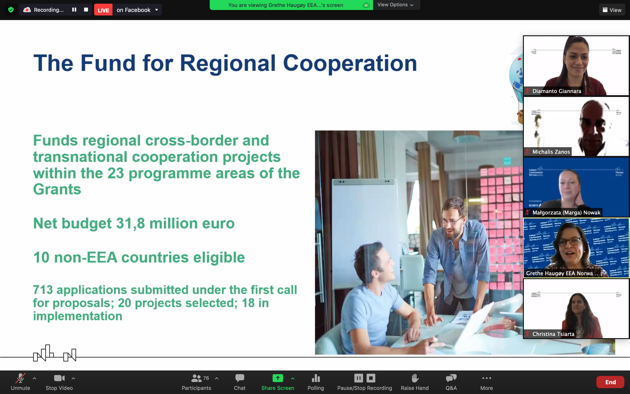Click Christina Tsiarta name label
The width and height of the screenshot is (630, 394).
[553, 334]
